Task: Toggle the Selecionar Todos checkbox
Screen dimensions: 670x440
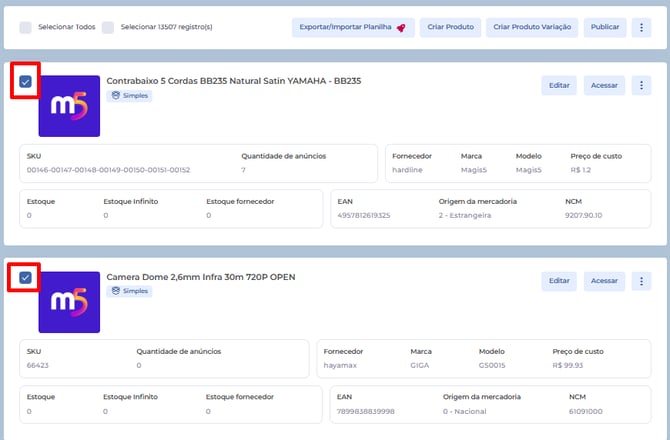Action: click(26, 28)
